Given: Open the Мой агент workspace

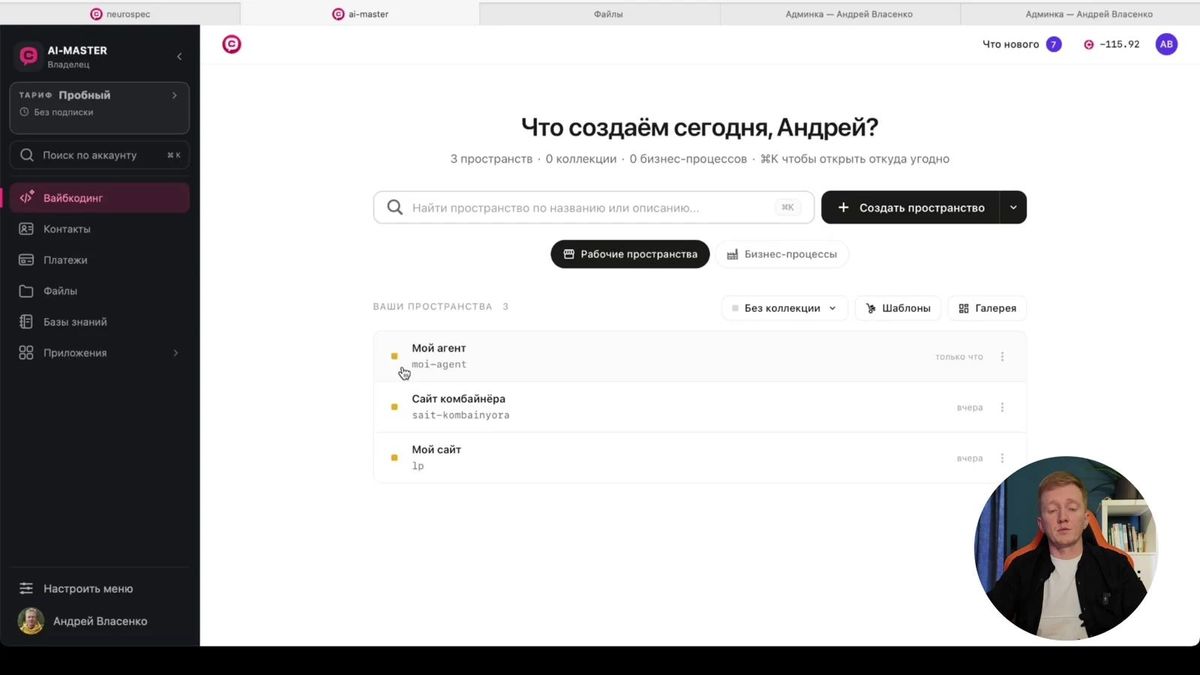Looking at the screenshot, I should coord(700,356).
